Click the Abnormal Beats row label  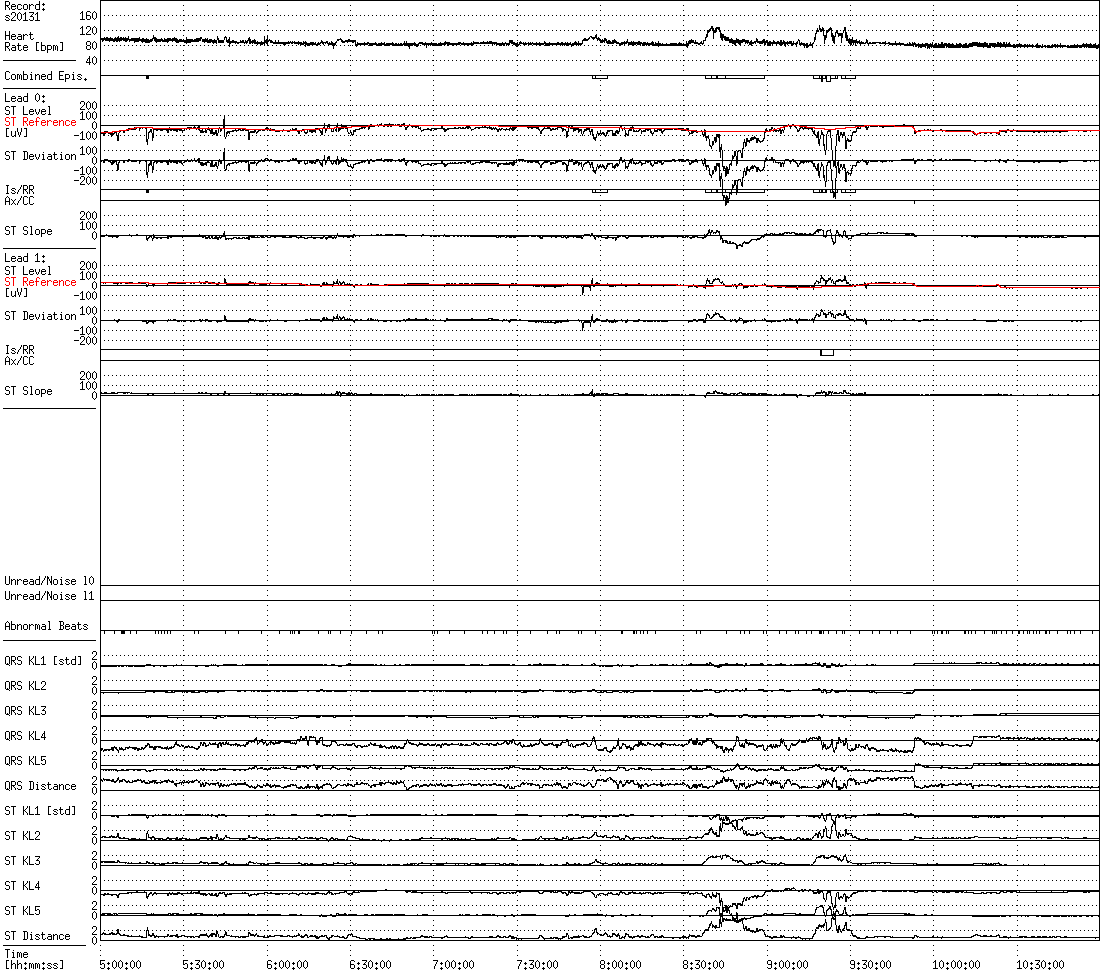pos(46,626)
